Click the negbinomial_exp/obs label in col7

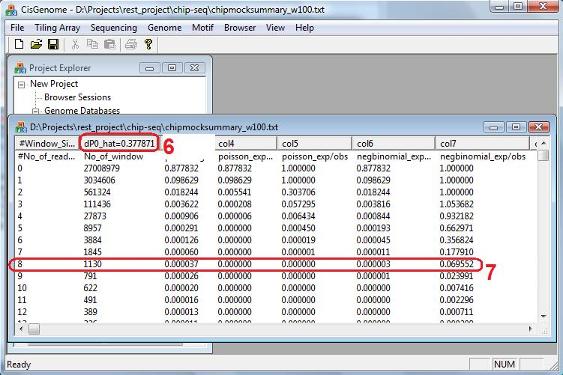coord(483,157)
